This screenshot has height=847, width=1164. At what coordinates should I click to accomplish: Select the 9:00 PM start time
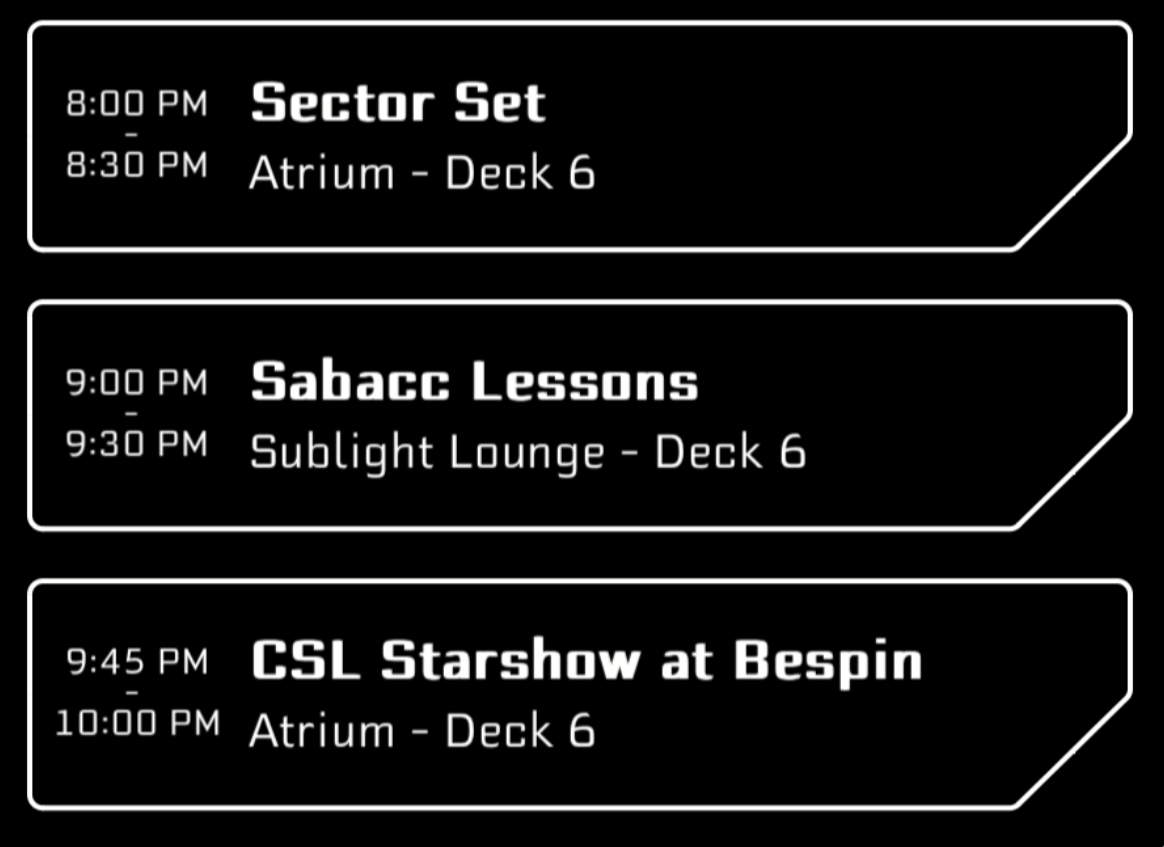point(137,382)
